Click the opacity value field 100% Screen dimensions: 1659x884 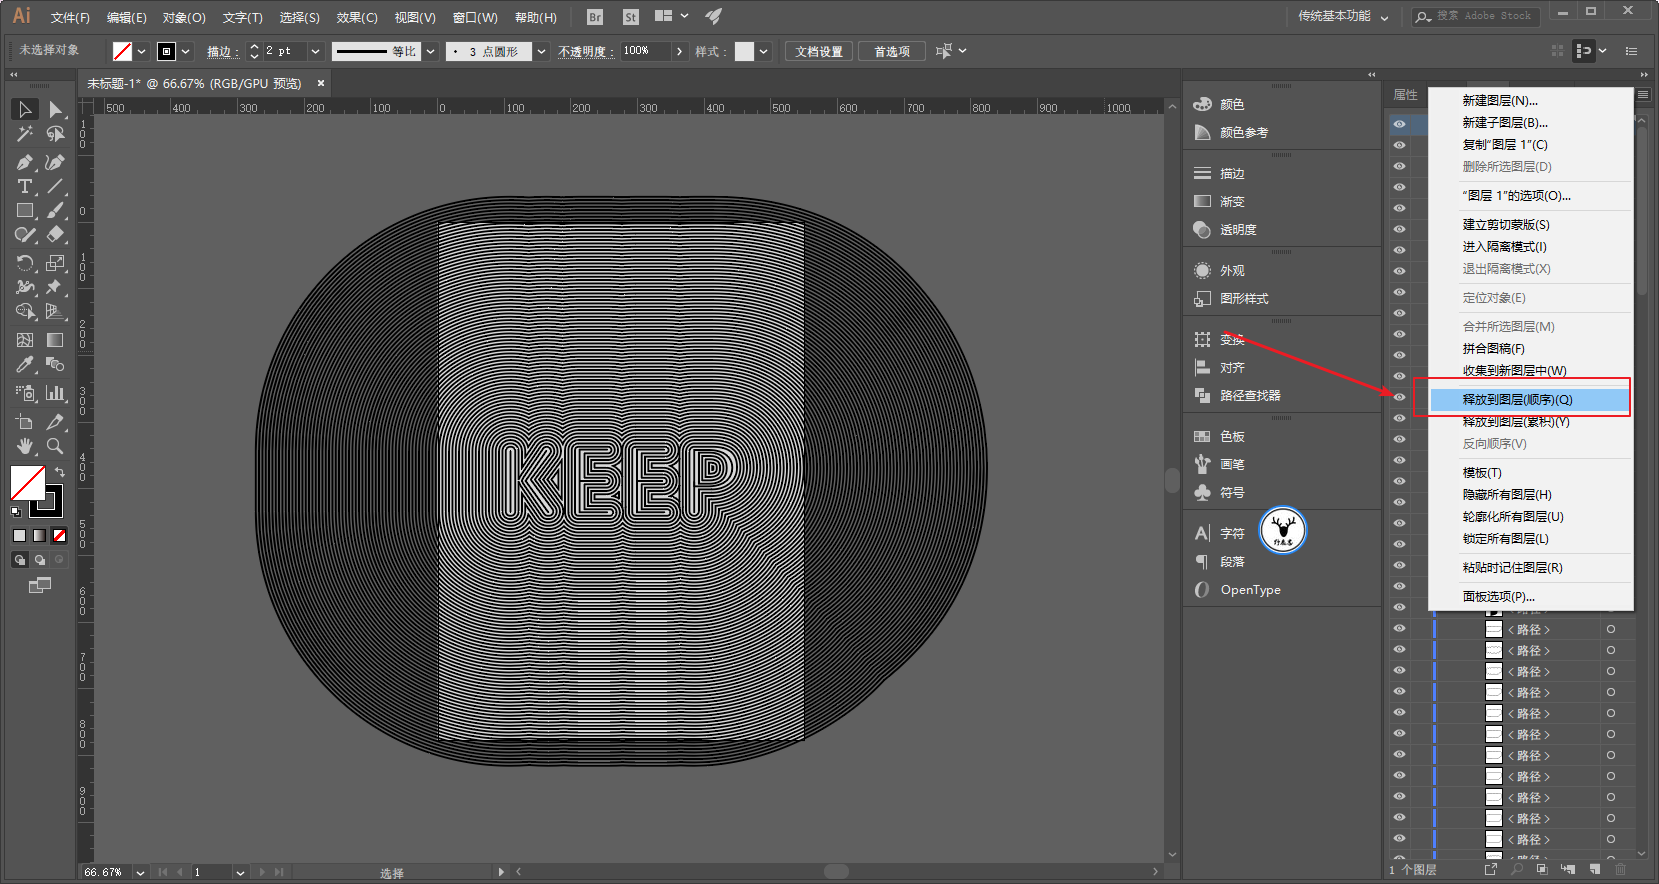[x=645, y=51]
